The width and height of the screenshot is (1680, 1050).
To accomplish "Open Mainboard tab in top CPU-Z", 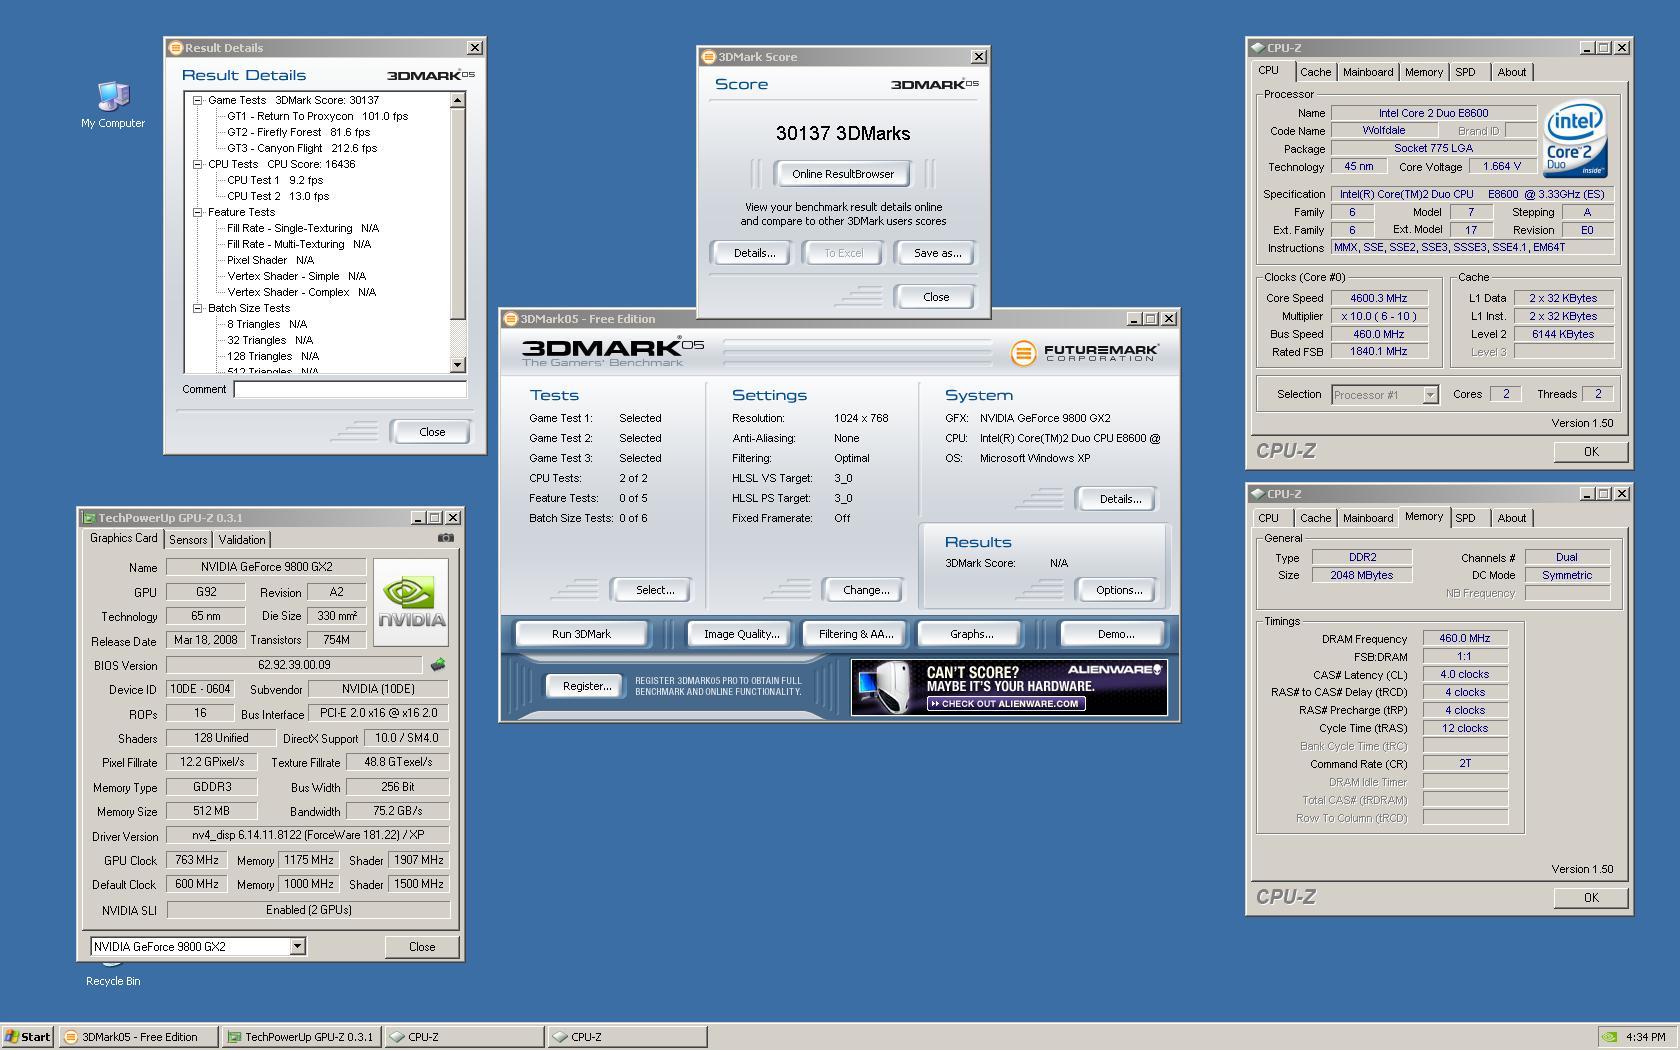I will click(1367, 72).
